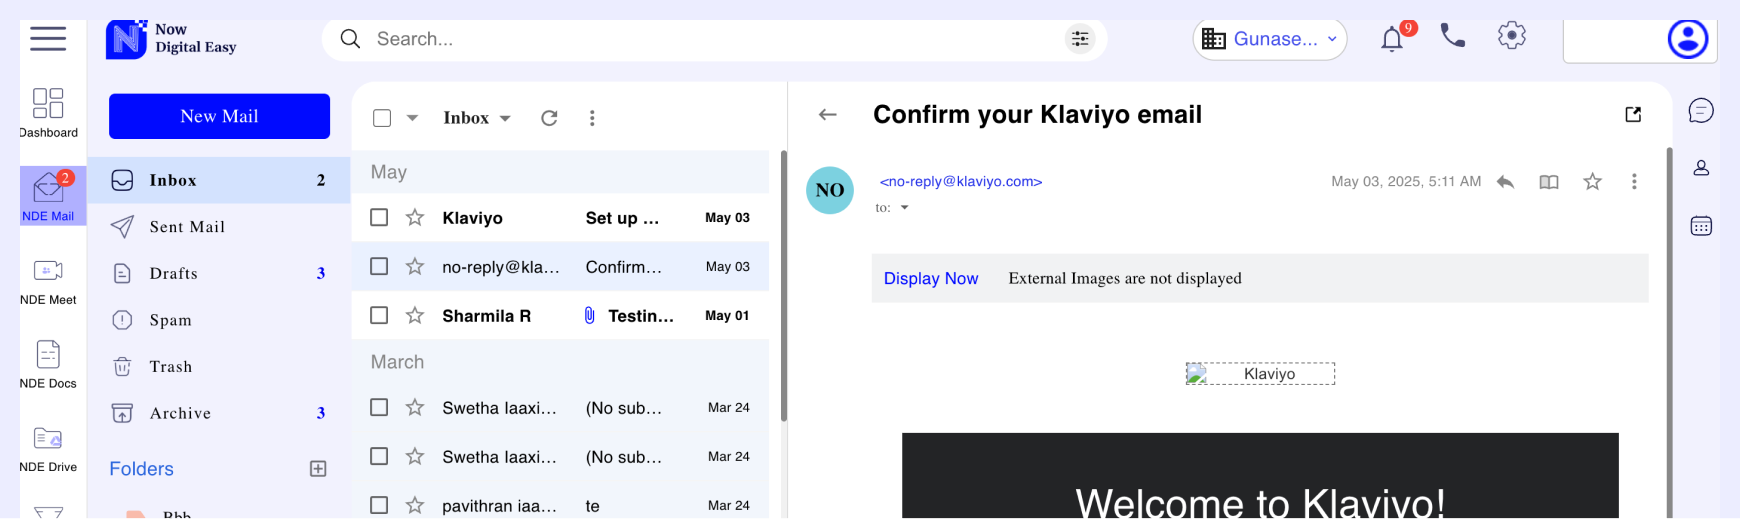Open email in new window
This screenshot has height=519, width=1740.
pos(1633,114)
